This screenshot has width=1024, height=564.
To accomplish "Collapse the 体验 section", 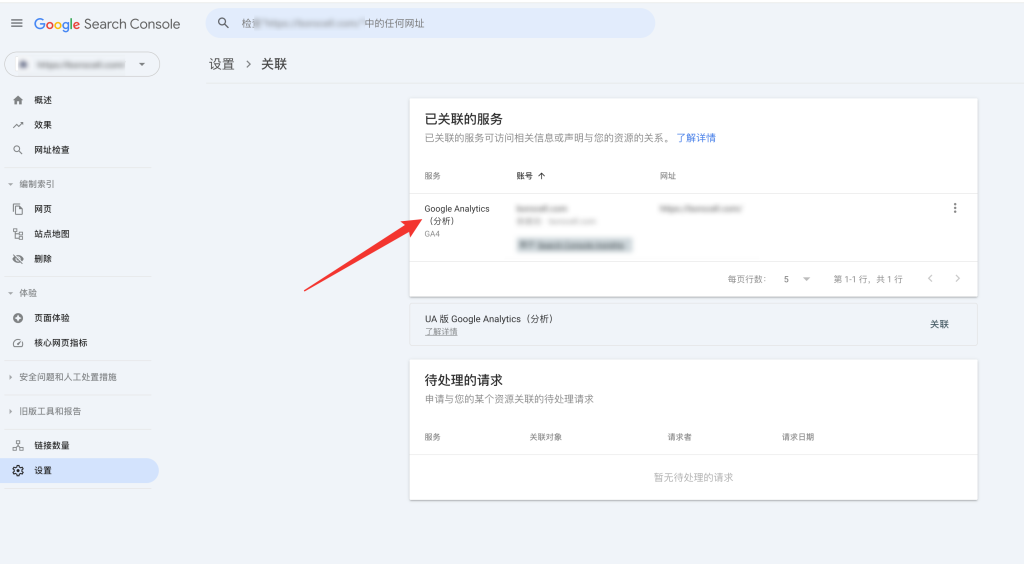I will click(23, 293).
